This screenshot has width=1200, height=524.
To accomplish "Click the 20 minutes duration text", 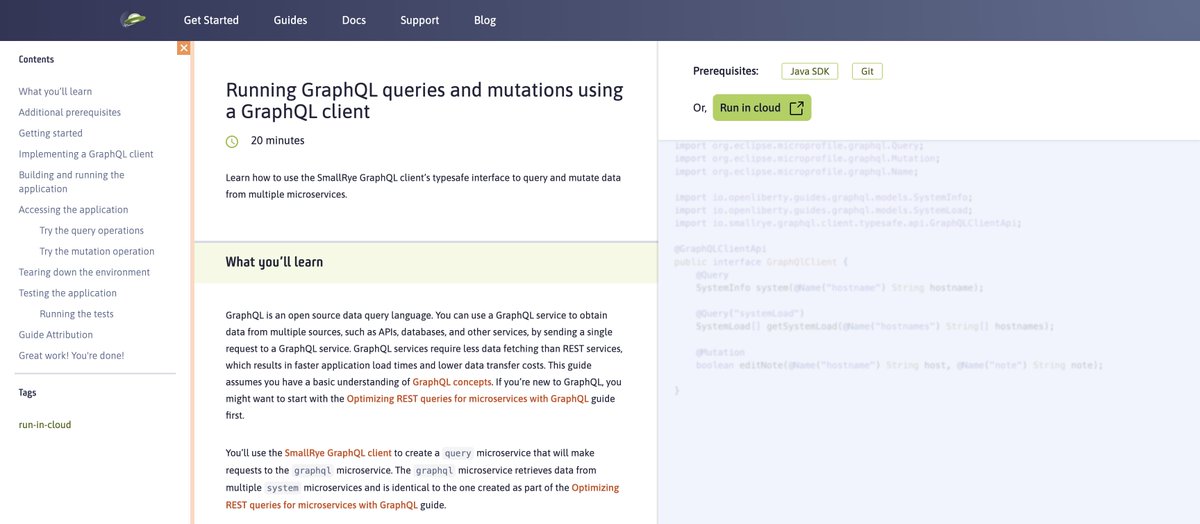I will click(x=278, y=141).
